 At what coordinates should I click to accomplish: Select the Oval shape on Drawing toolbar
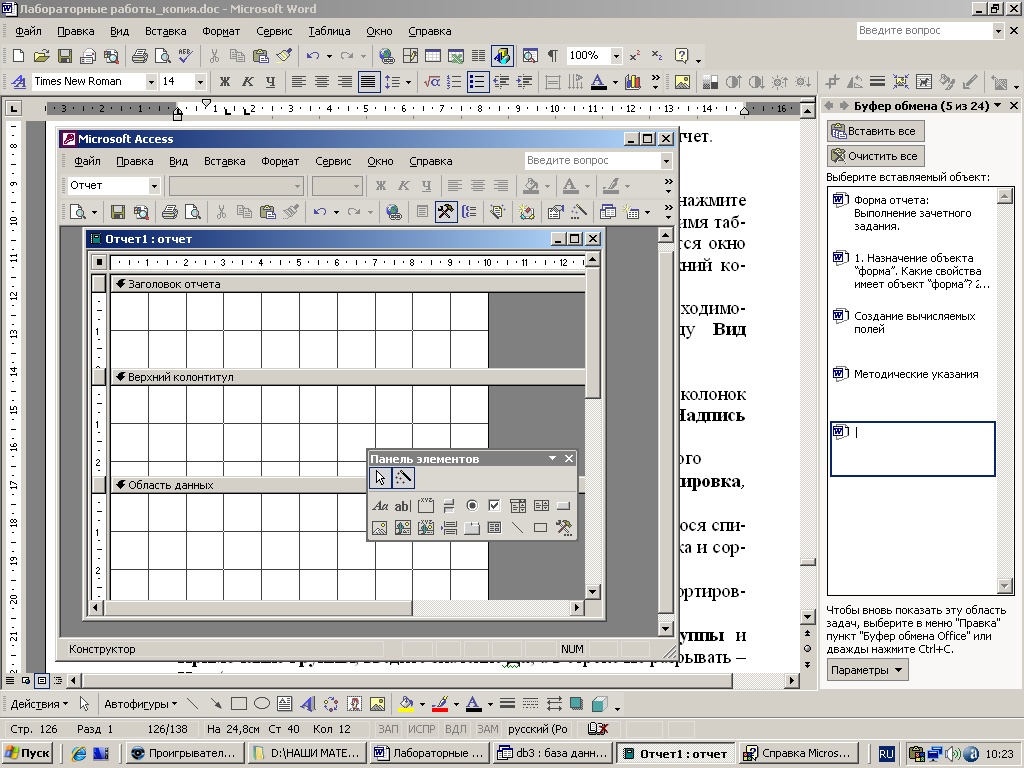(x=262, y=704)
